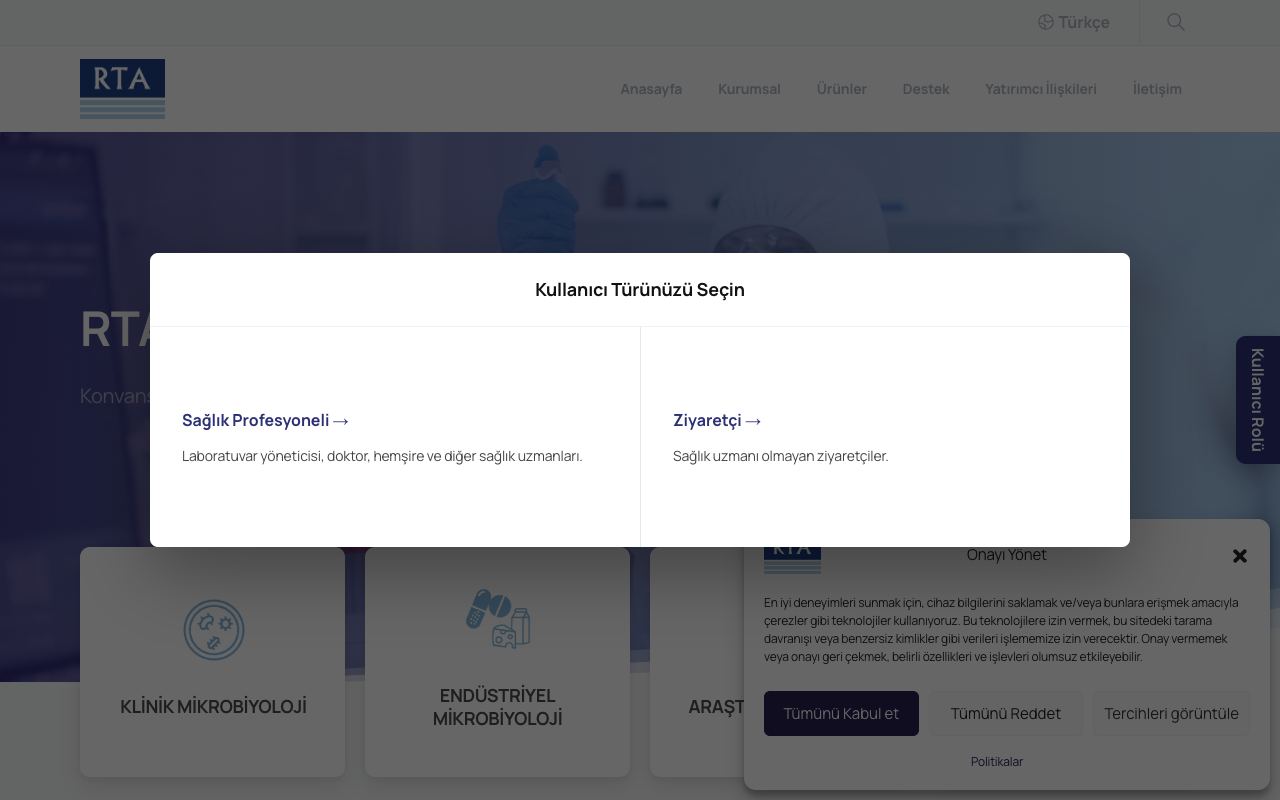1280x800 pixels.
Task: Click the Kullanıcı Türünüzü Seçin heading
Action: pyautogui.click(x=640, y=290)
